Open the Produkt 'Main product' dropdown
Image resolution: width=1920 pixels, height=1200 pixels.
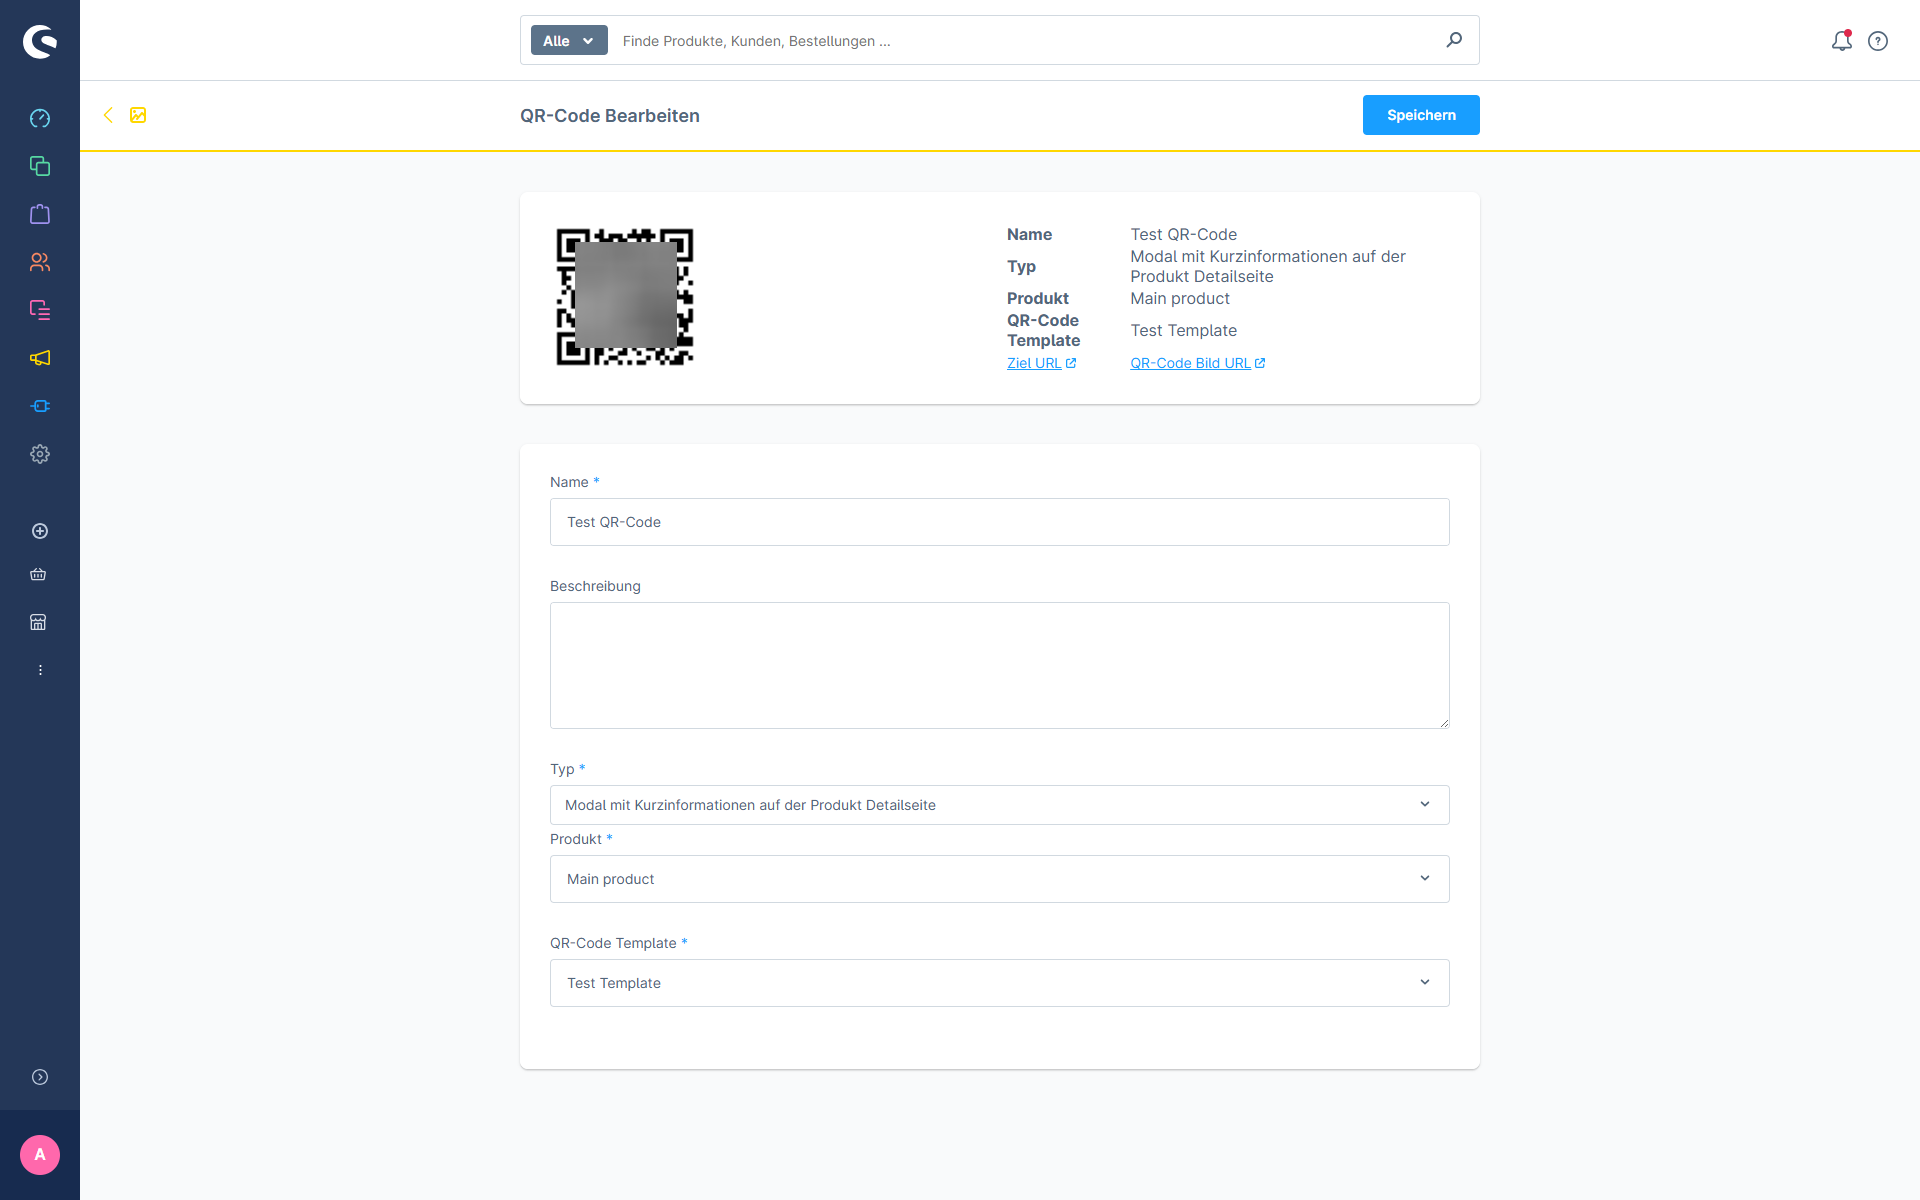1000,879
